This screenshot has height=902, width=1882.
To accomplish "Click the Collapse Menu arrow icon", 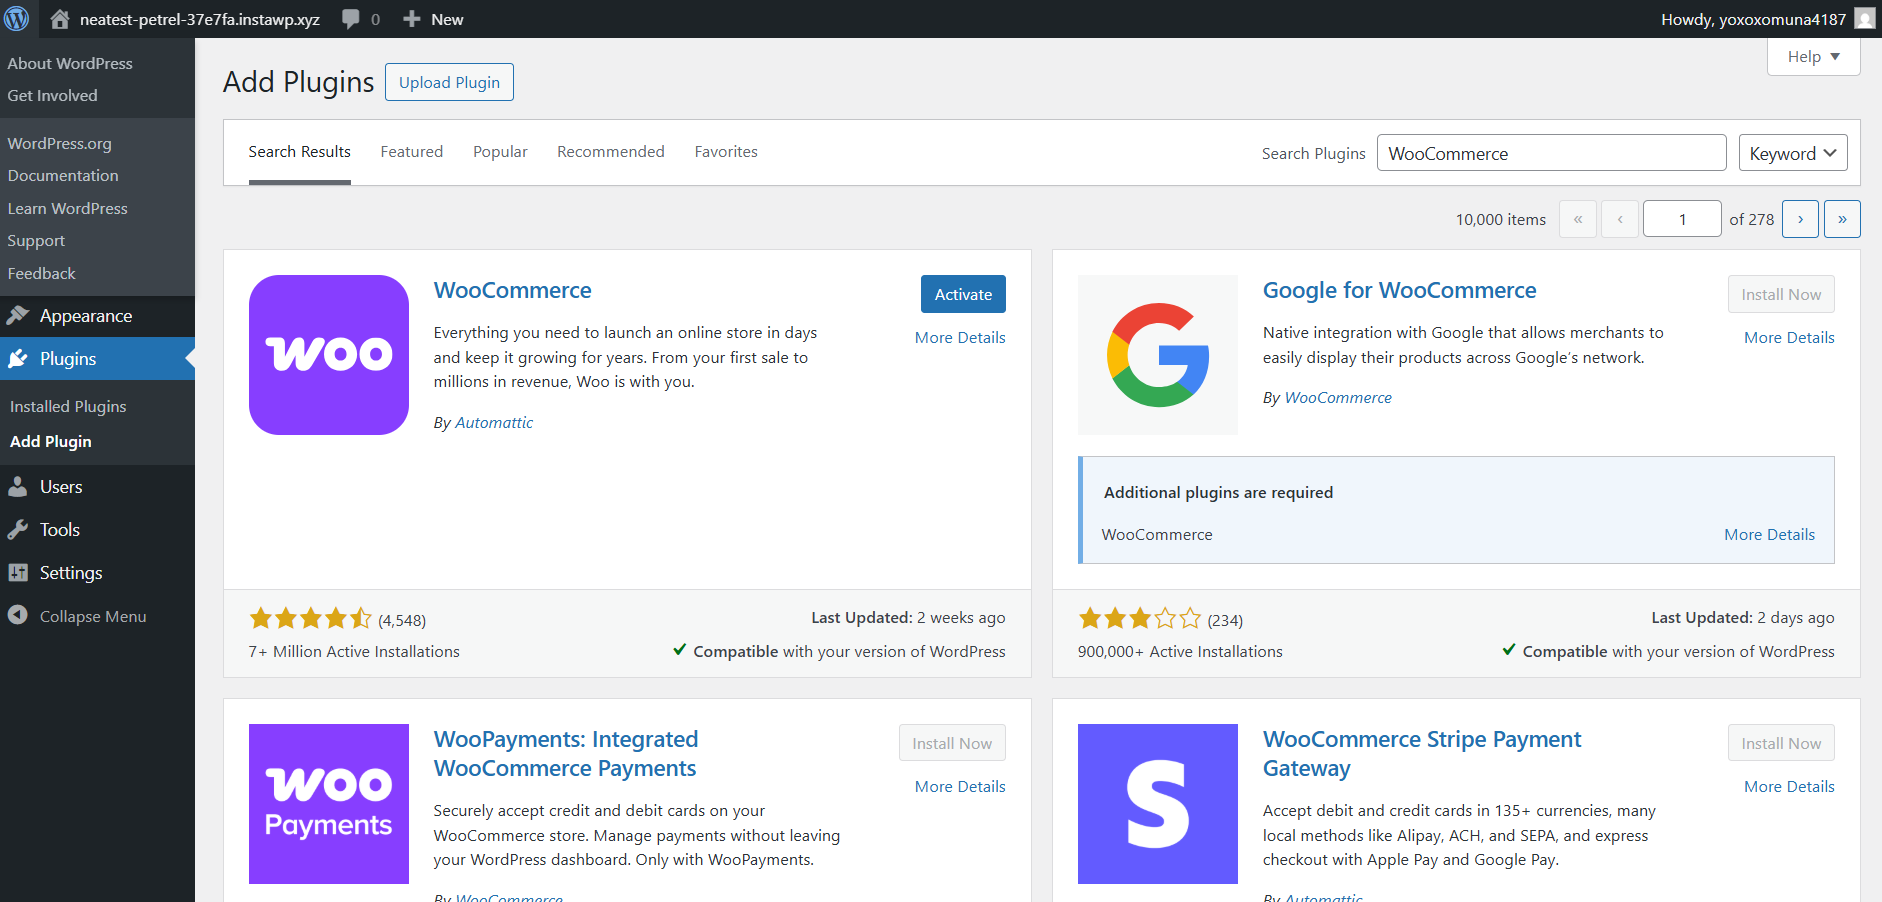I will pyautogui.click(x=18, y=615).
